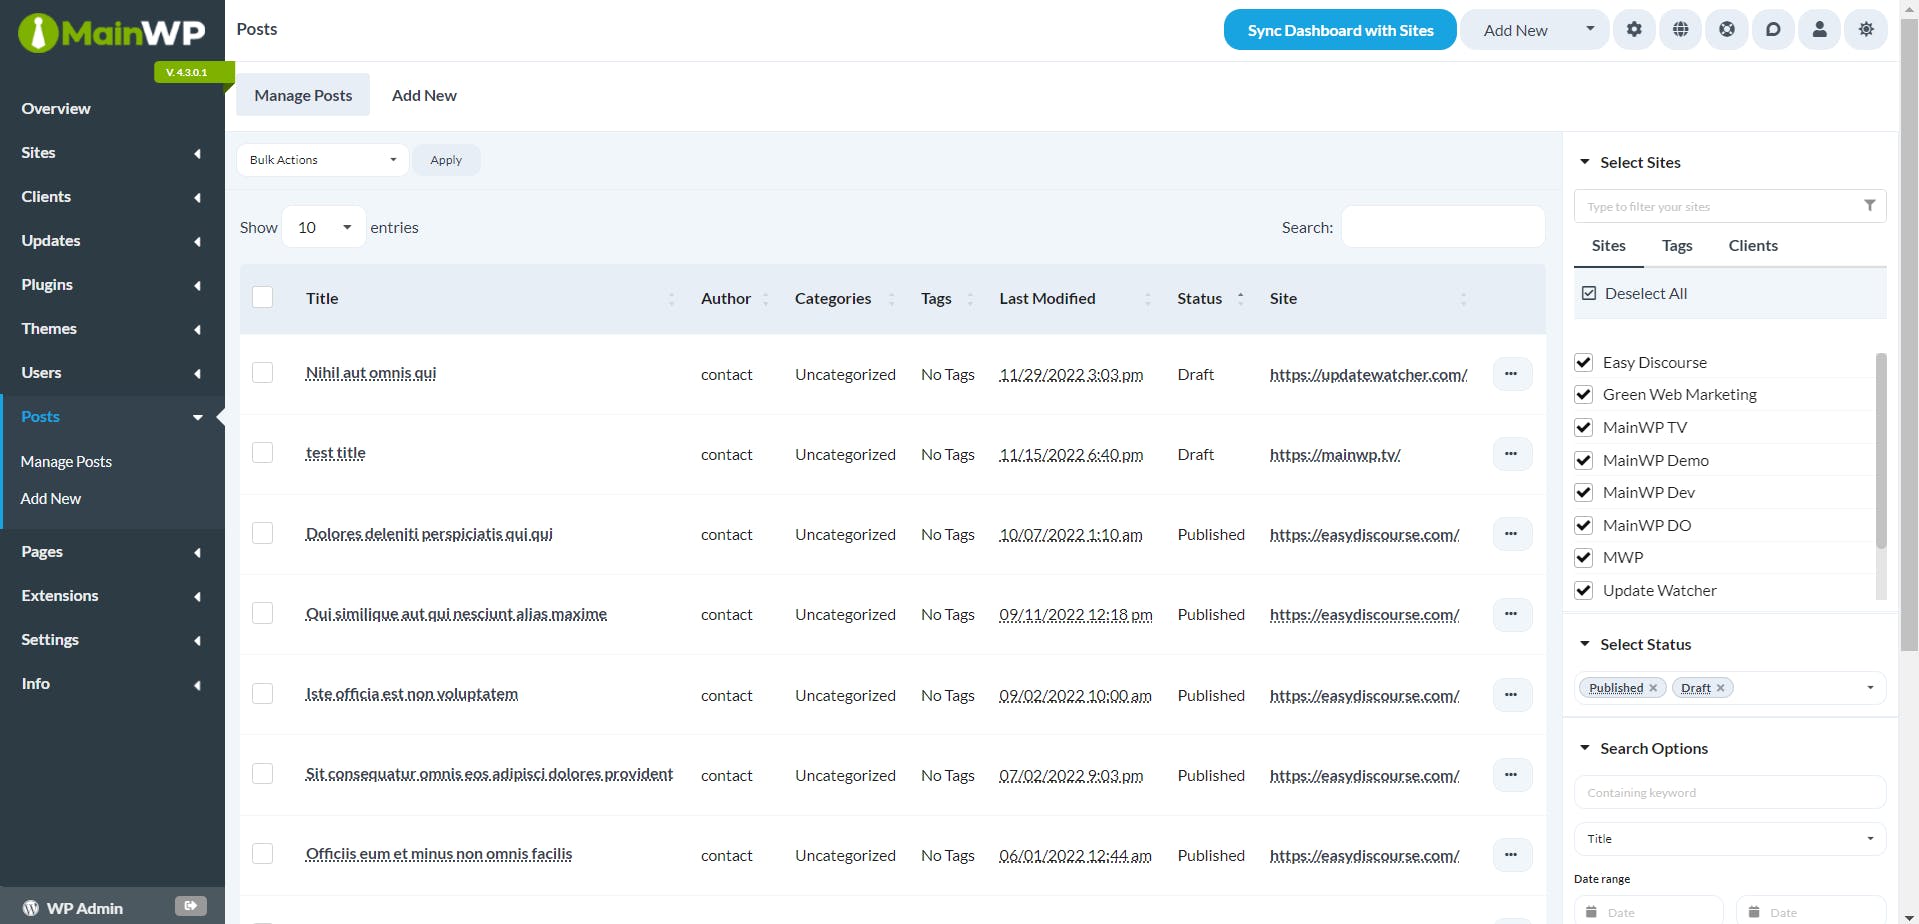Open the Plugins sidebar menu

(112, 285)
